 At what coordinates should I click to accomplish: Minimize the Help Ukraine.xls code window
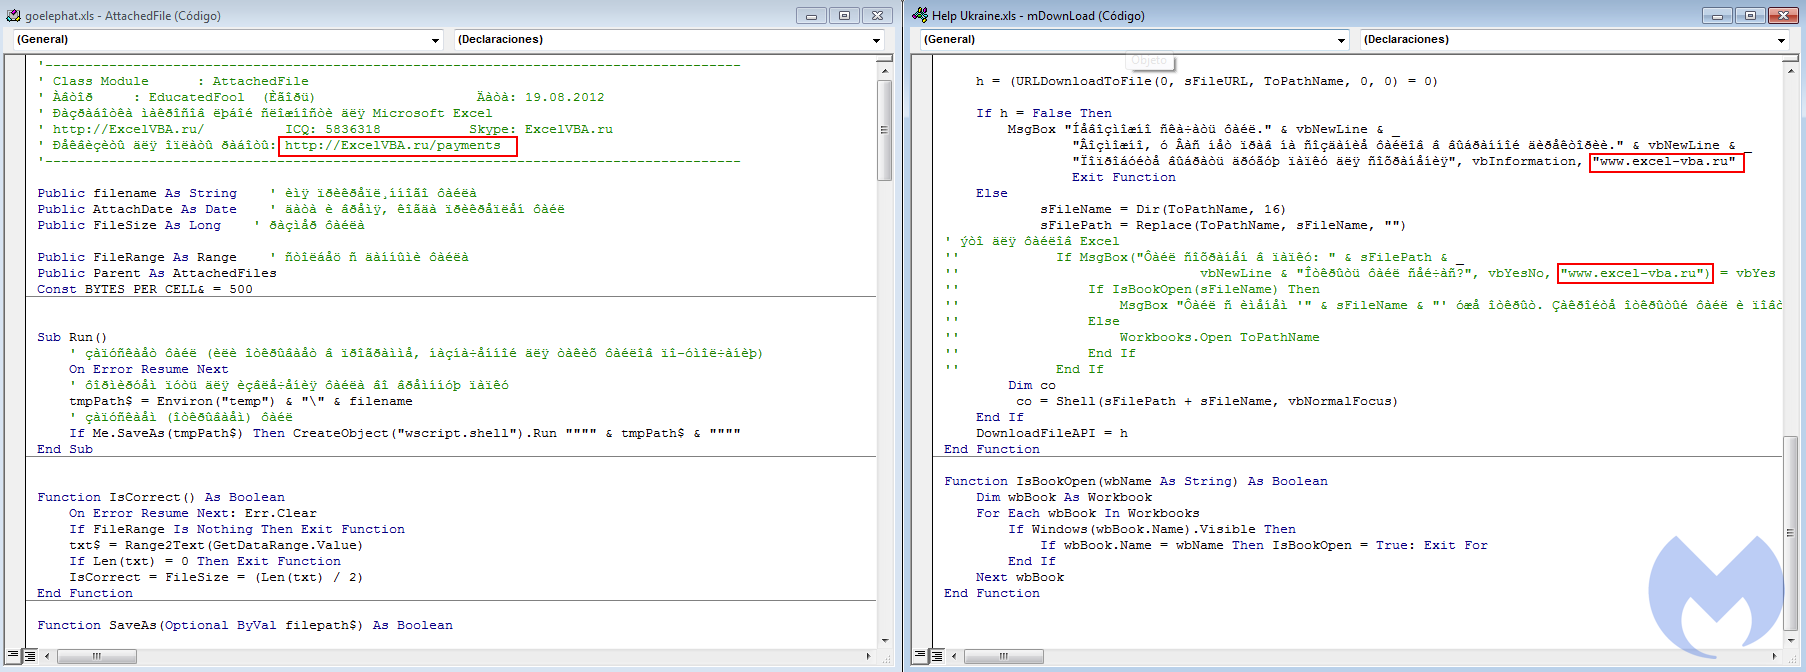tap(1717, 15)
